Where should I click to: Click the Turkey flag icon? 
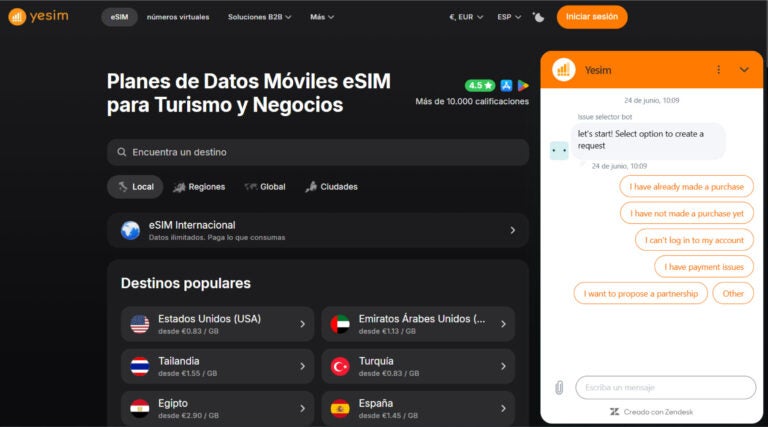pyautogui.click(x=340, y=366)
